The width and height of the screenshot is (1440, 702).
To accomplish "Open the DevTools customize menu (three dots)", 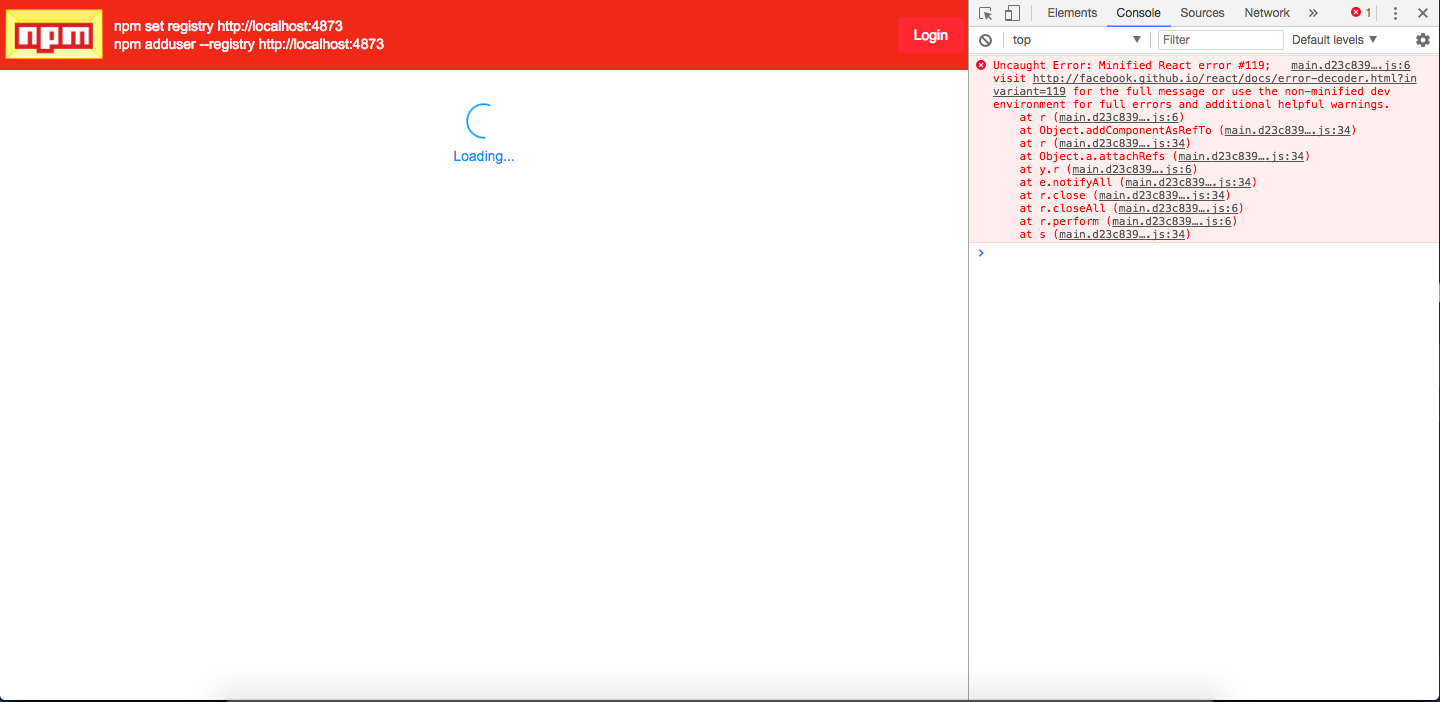I will [x=1395, y=13].
